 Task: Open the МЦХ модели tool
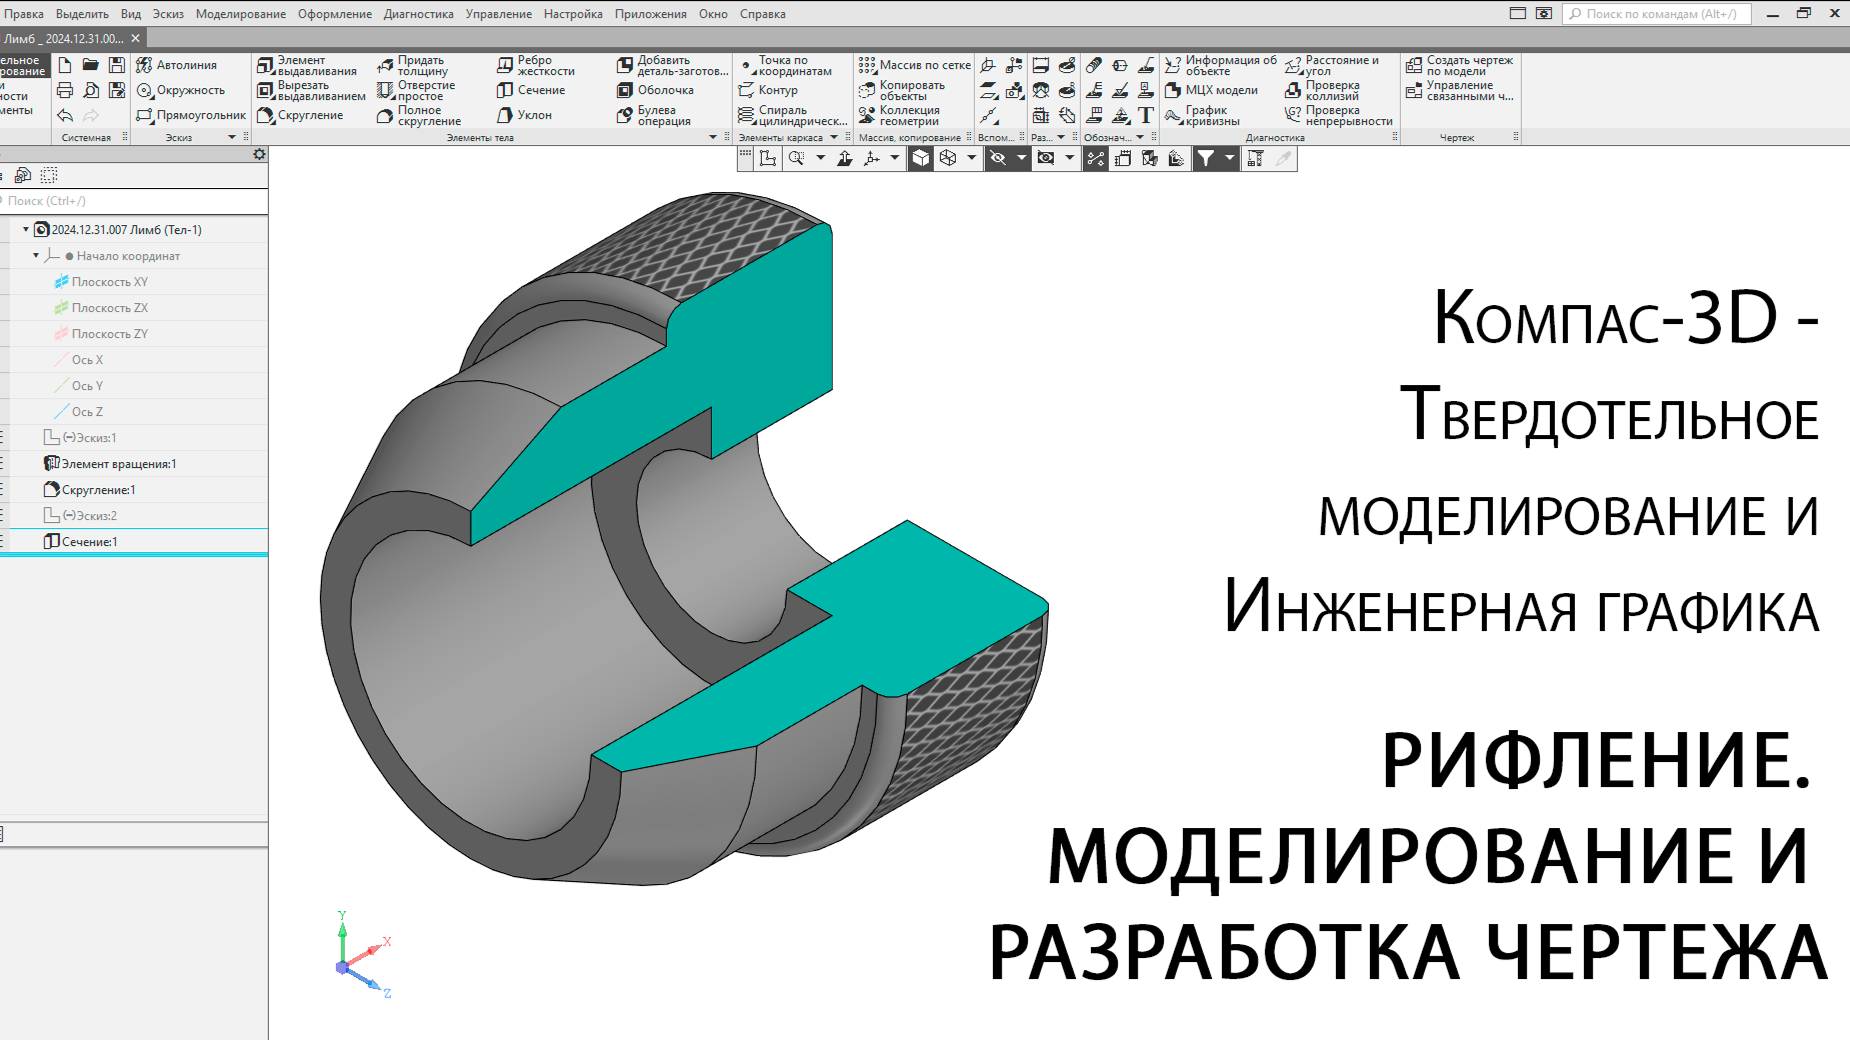click(1218, 89)
